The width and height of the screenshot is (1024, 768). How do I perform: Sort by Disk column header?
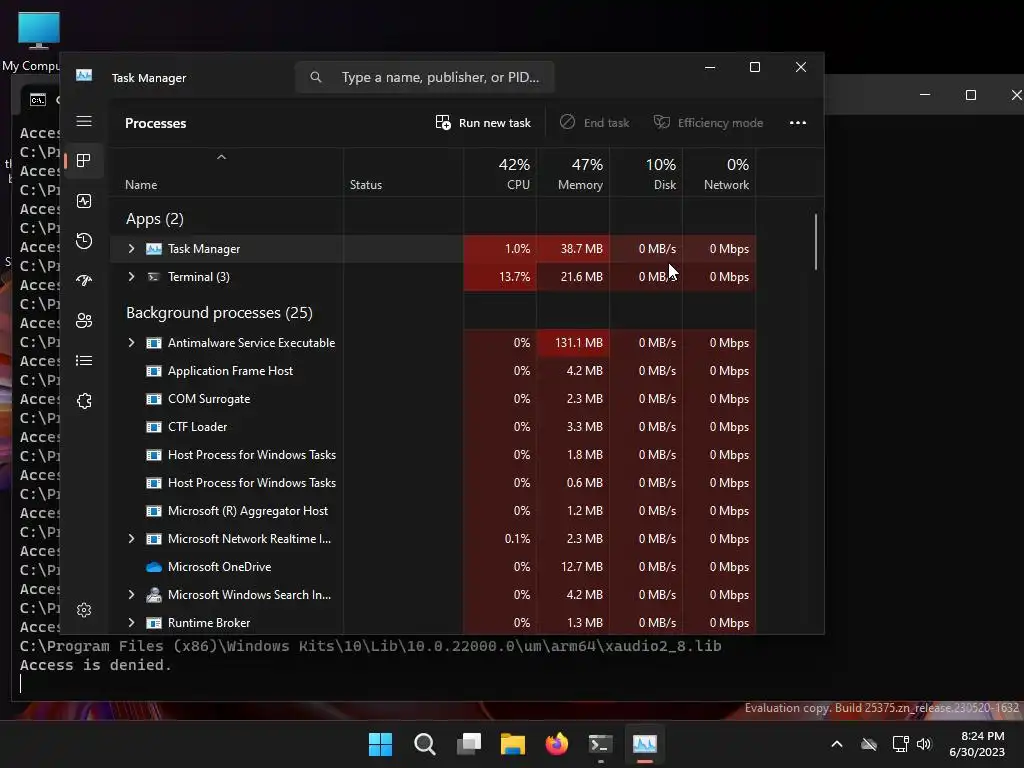point(647,174)
